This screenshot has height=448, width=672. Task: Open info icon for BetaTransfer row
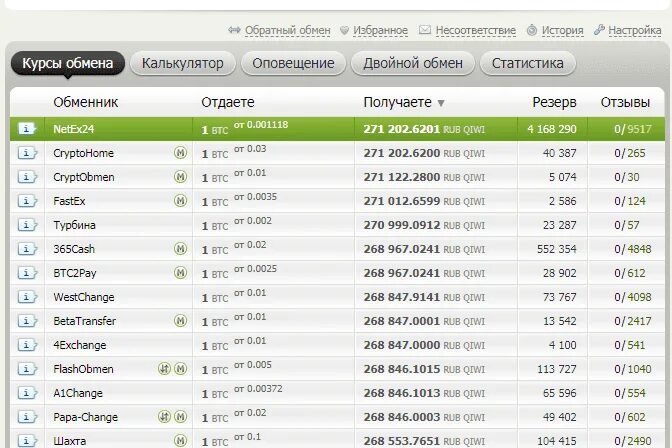pyautogui.click(x=27, y=321)
